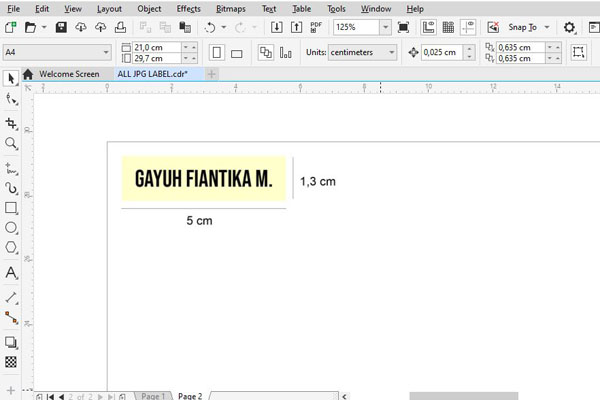Open the Bitmaps menu
This screenshot has height=400, width=600.
[231, 9]
